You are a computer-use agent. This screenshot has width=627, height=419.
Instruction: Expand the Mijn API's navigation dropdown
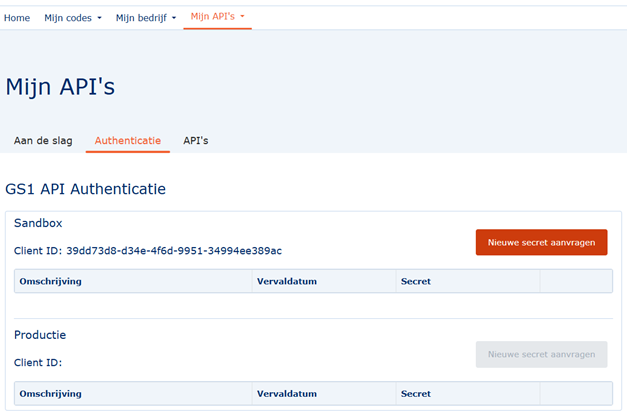[x=217, y=17]
